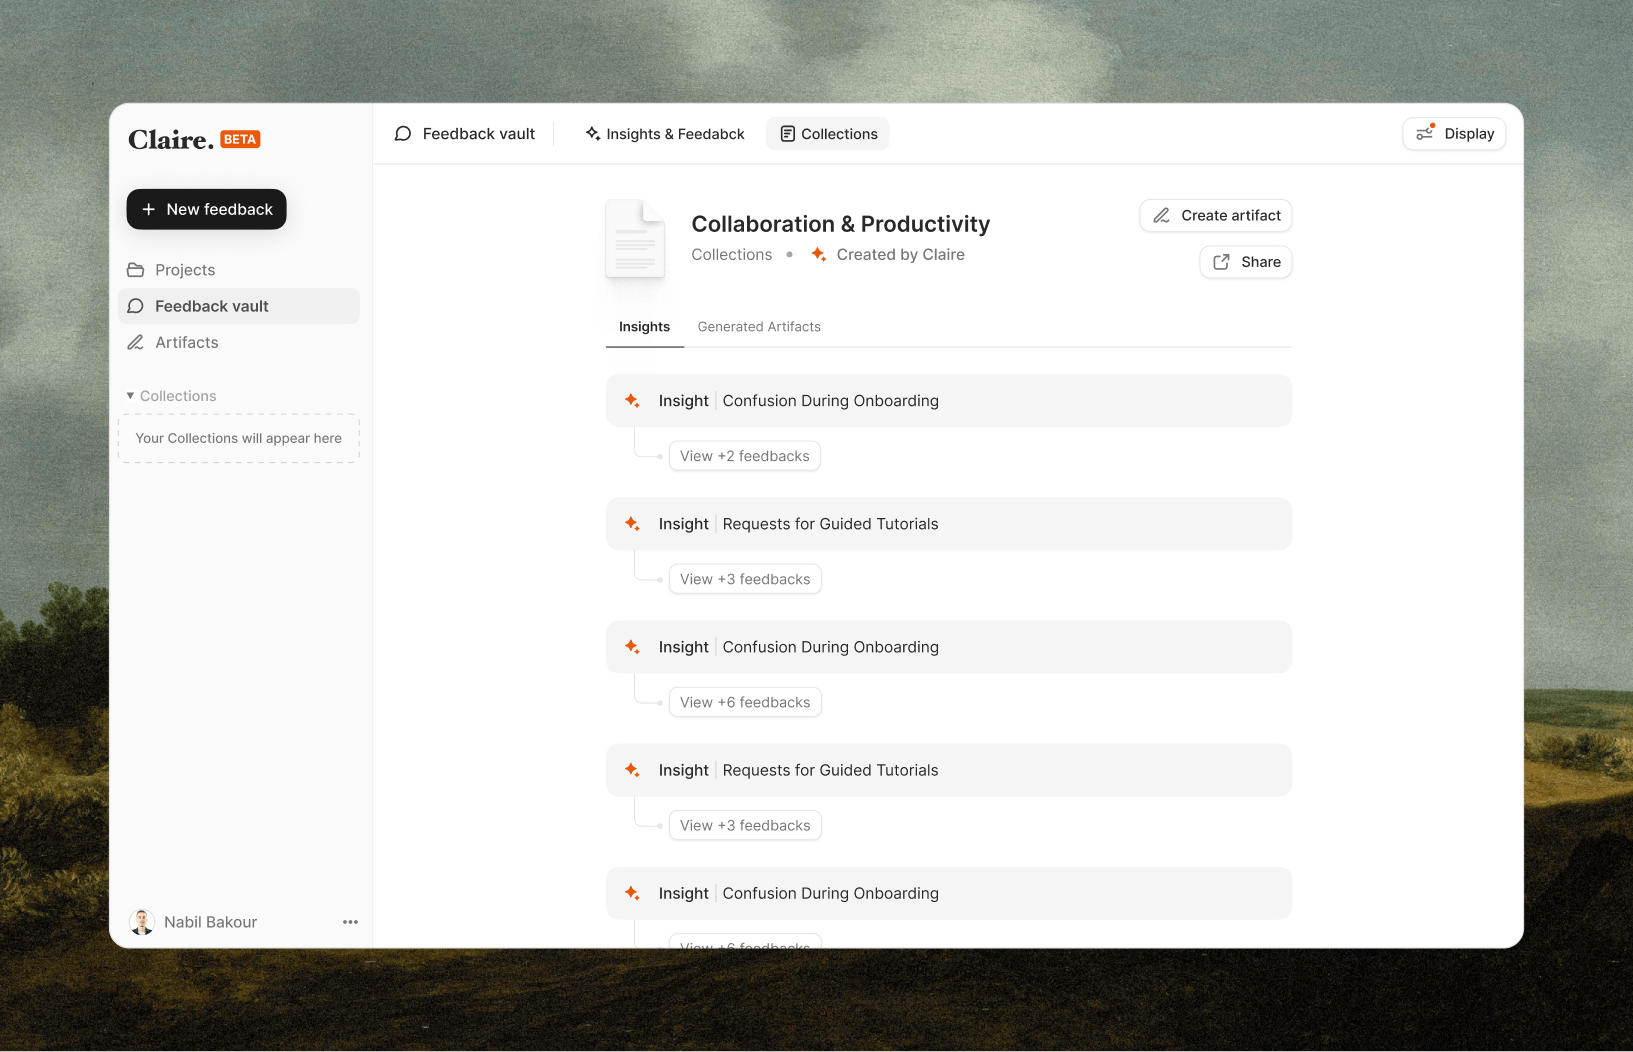Collapse the Collections section in sidebar
1633x1052 pixels.
tap(131, 396)
